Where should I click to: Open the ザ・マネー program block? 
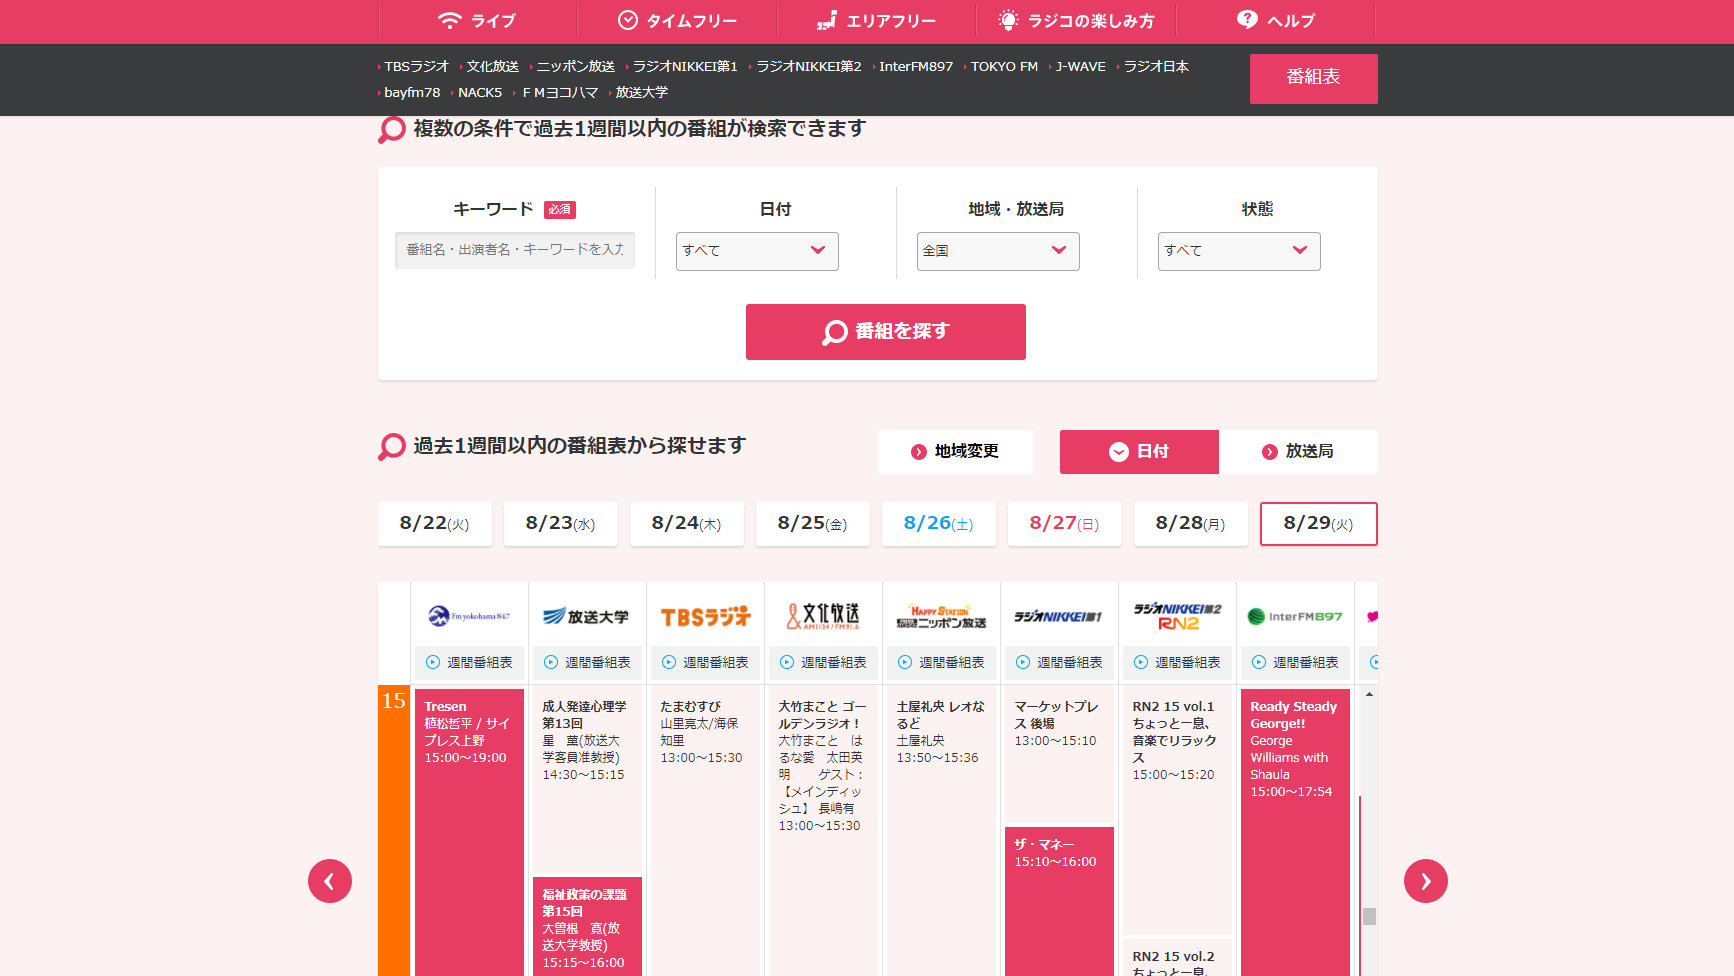pyautogui.click(x=1059, y=901)
